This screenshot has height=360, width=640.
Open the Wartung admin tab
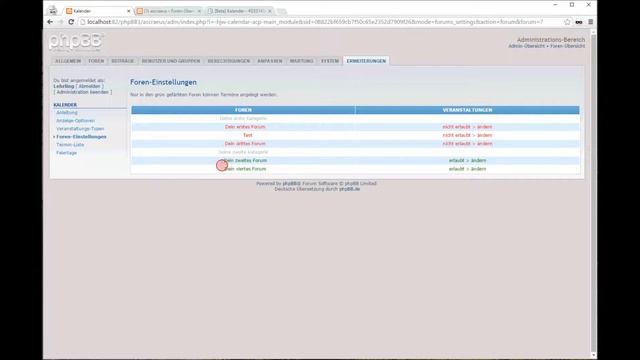pos(302,61)
